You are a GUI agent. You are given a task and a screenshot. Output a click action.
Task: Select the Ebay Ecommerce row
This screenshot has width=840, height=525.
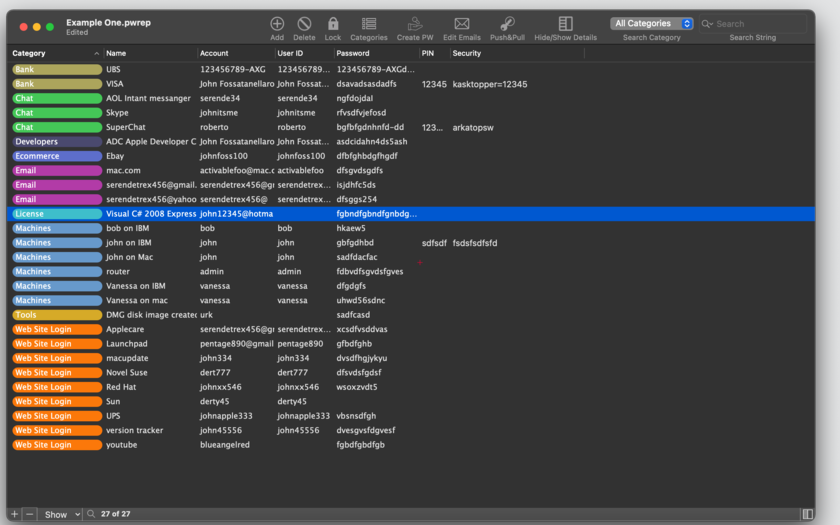411,156
